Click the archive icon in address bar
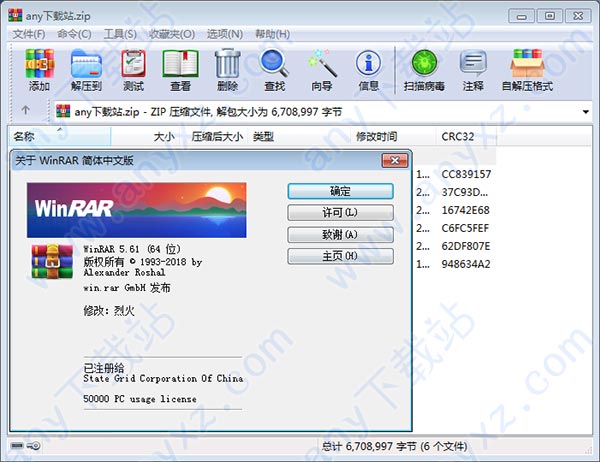 pyautogui.click(x=63, y=111)
